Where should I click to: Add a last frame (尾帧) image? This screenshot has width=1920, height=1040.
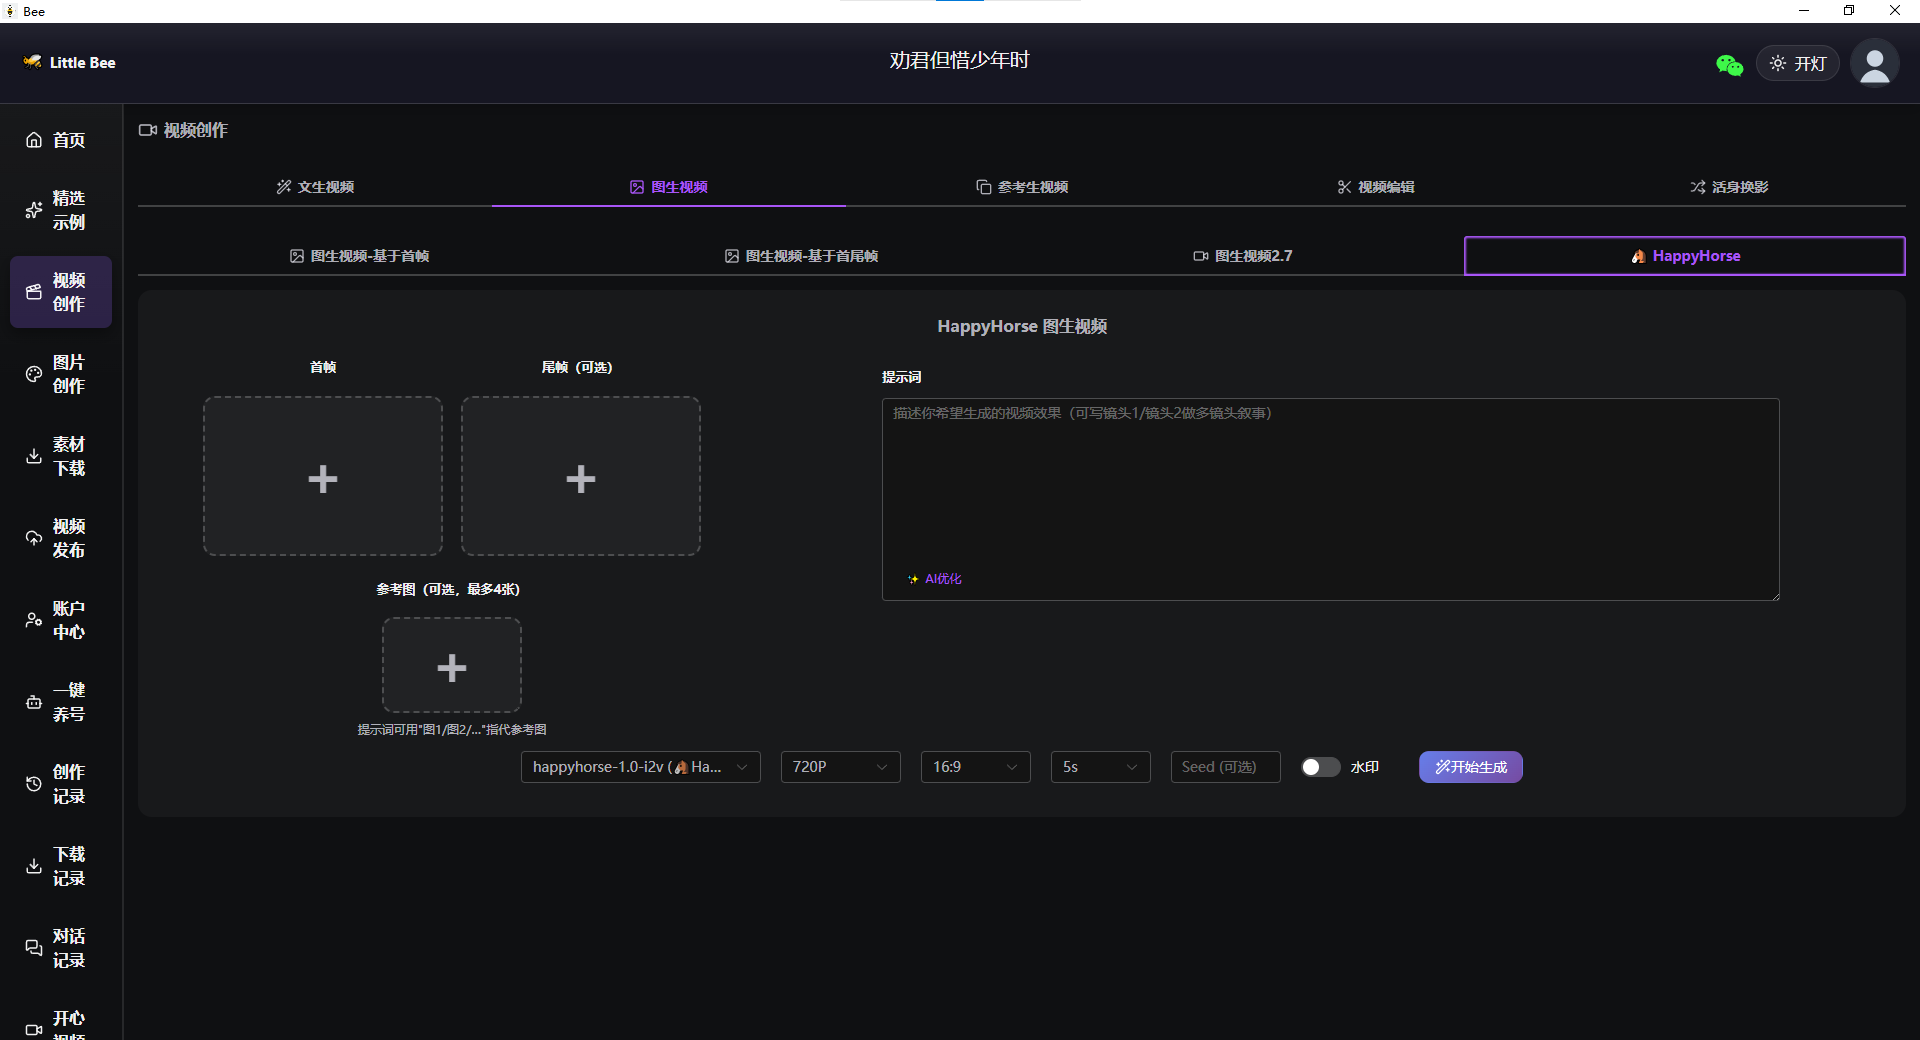pos(581,476)
